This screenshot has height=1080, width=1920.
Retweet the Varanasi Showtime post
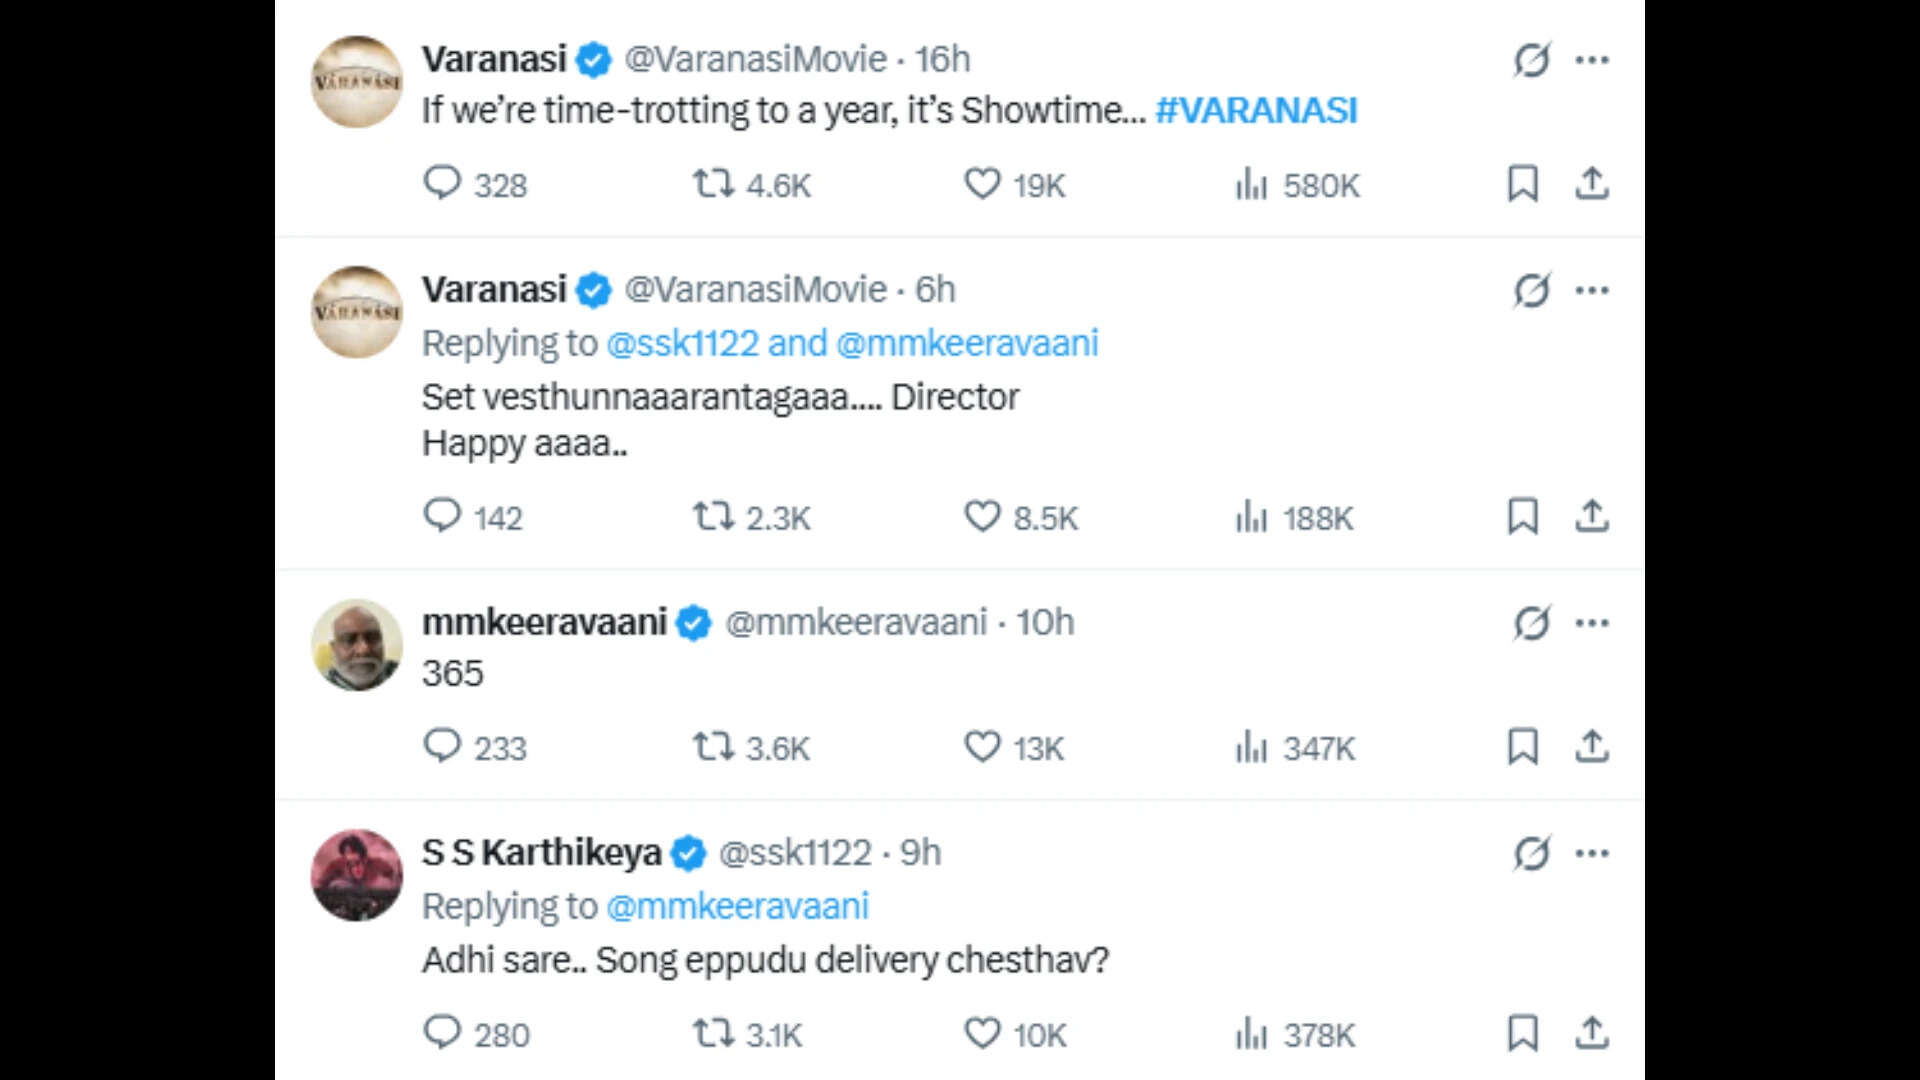pos(712,184)
